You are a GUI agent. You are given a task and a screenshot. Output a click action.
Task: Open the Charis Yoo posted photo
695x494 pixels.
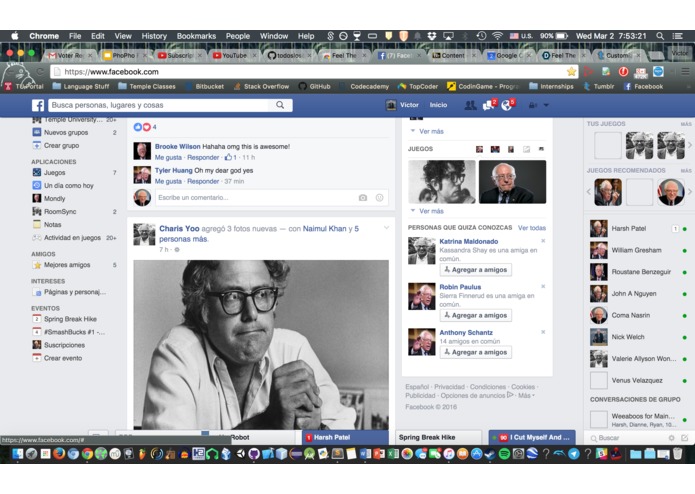[x=261, y=345]
